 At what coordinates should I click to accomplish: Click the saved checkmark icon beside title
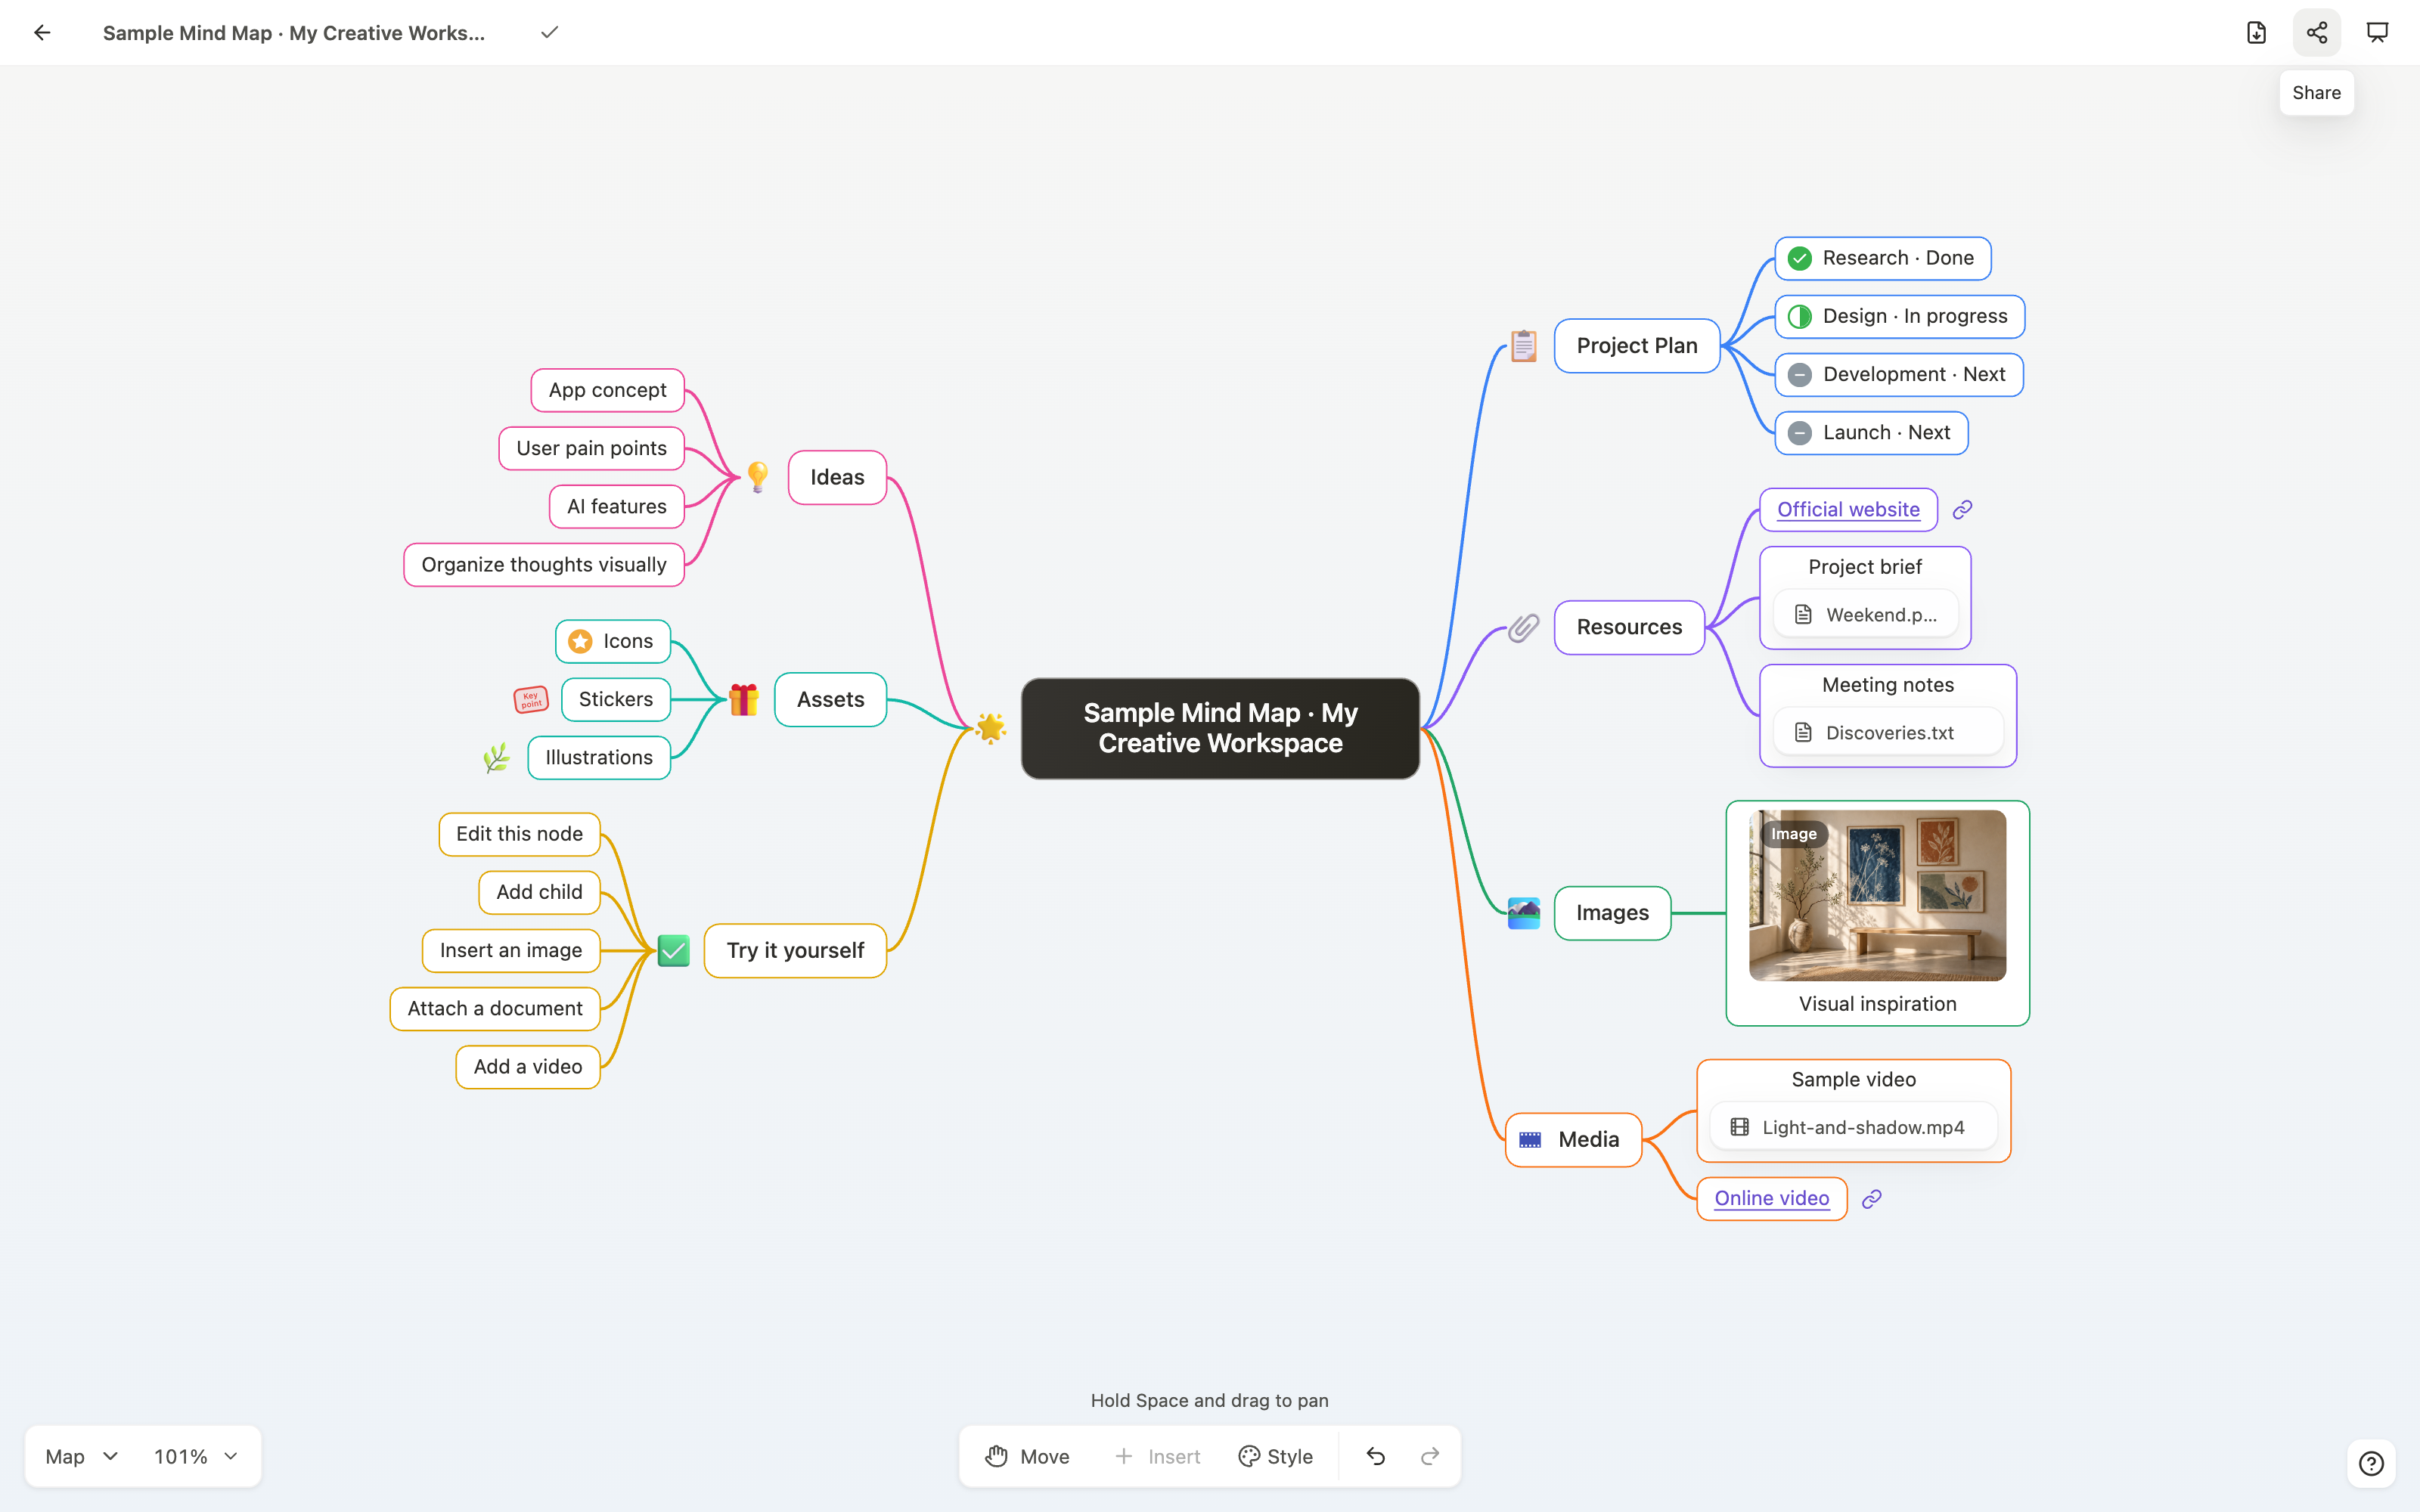pyautogui.click(x=549, y=33)
